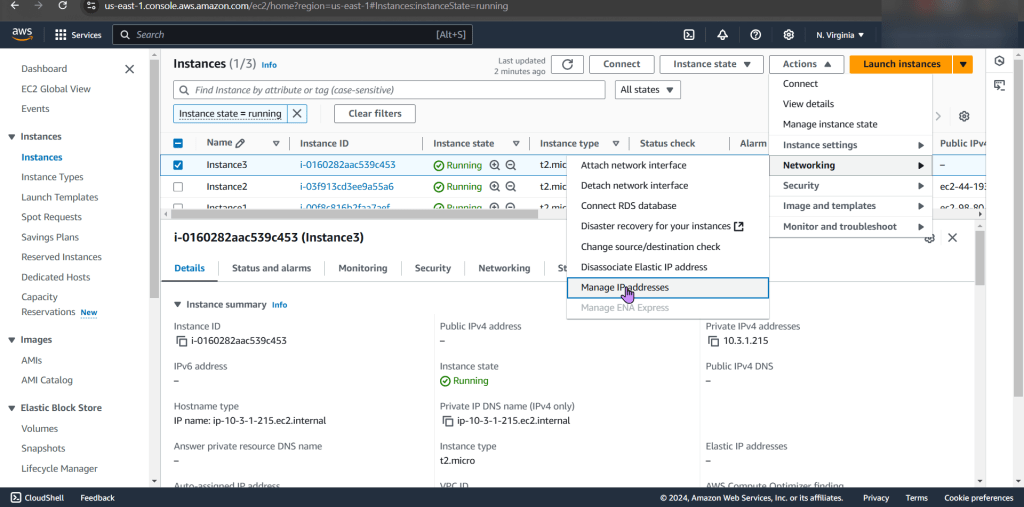
Task: Open the CloudShell icon in top navigation bar
Action: 689,35
